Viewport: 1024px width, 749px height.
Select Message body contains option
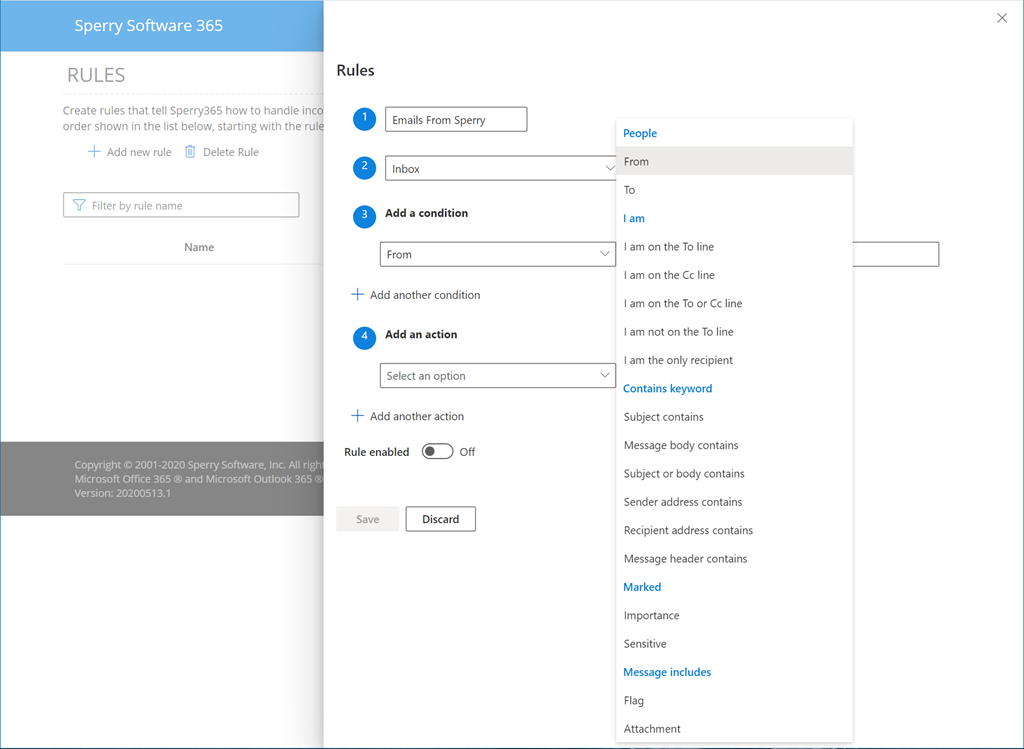coord(734,445)
